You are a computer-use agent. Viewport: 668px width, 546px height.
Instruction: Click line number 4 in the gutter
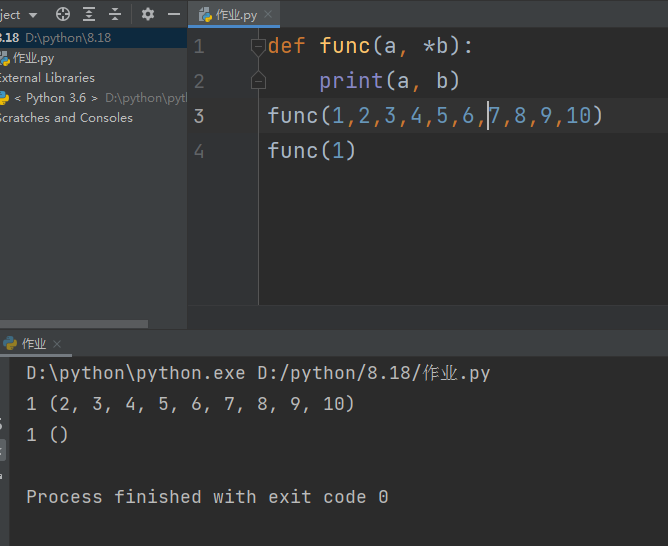click(198, 151)
